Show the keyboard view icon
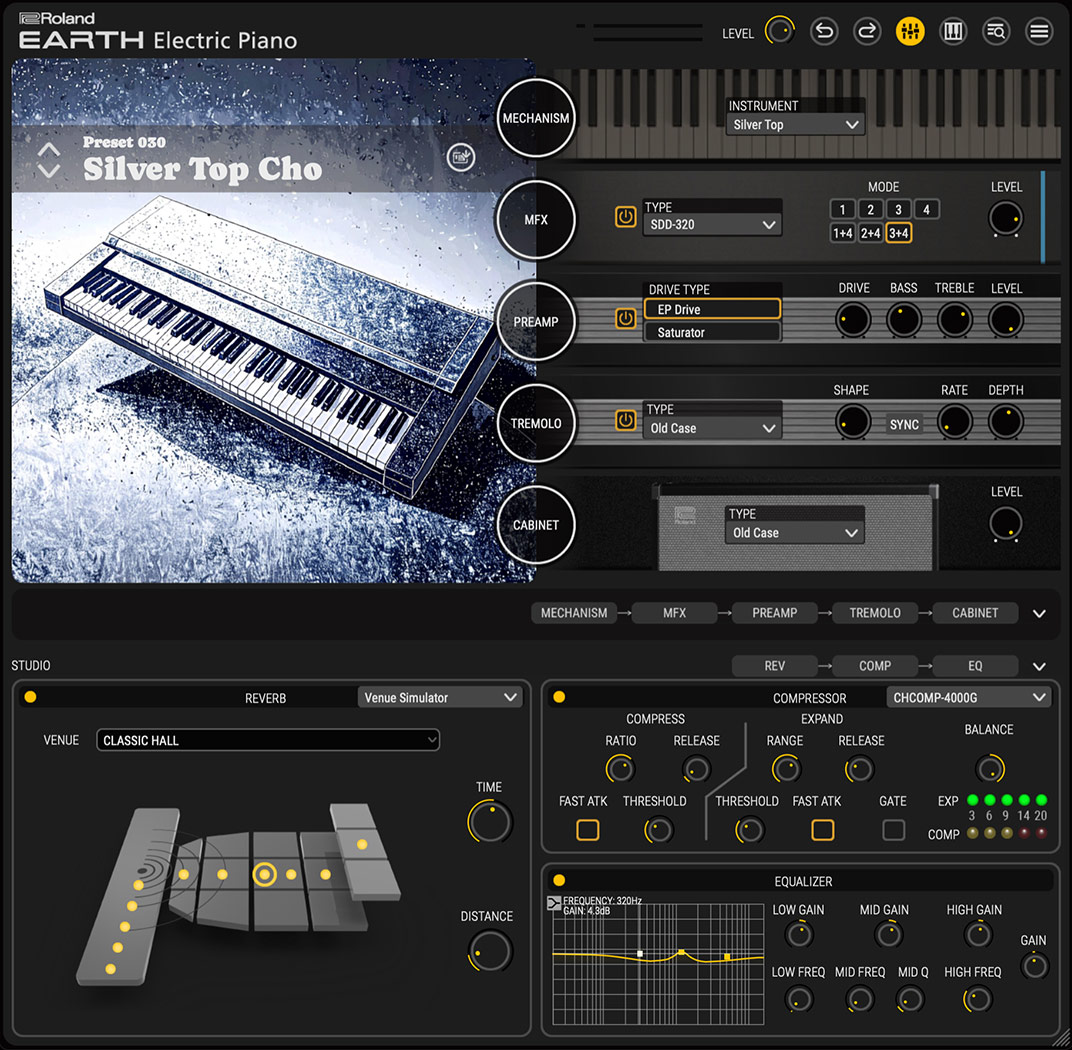Image resolution: width=1072 pixels, height=1050 pixels. tap(953, 32)
